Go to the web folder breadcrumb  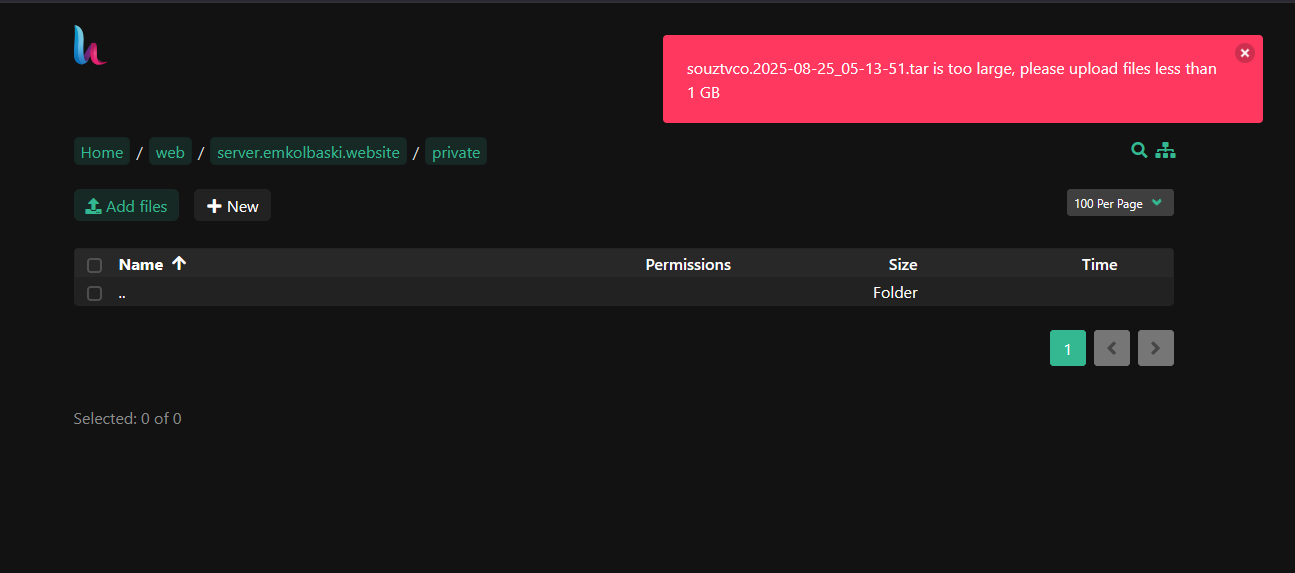(x=170, y=152)
